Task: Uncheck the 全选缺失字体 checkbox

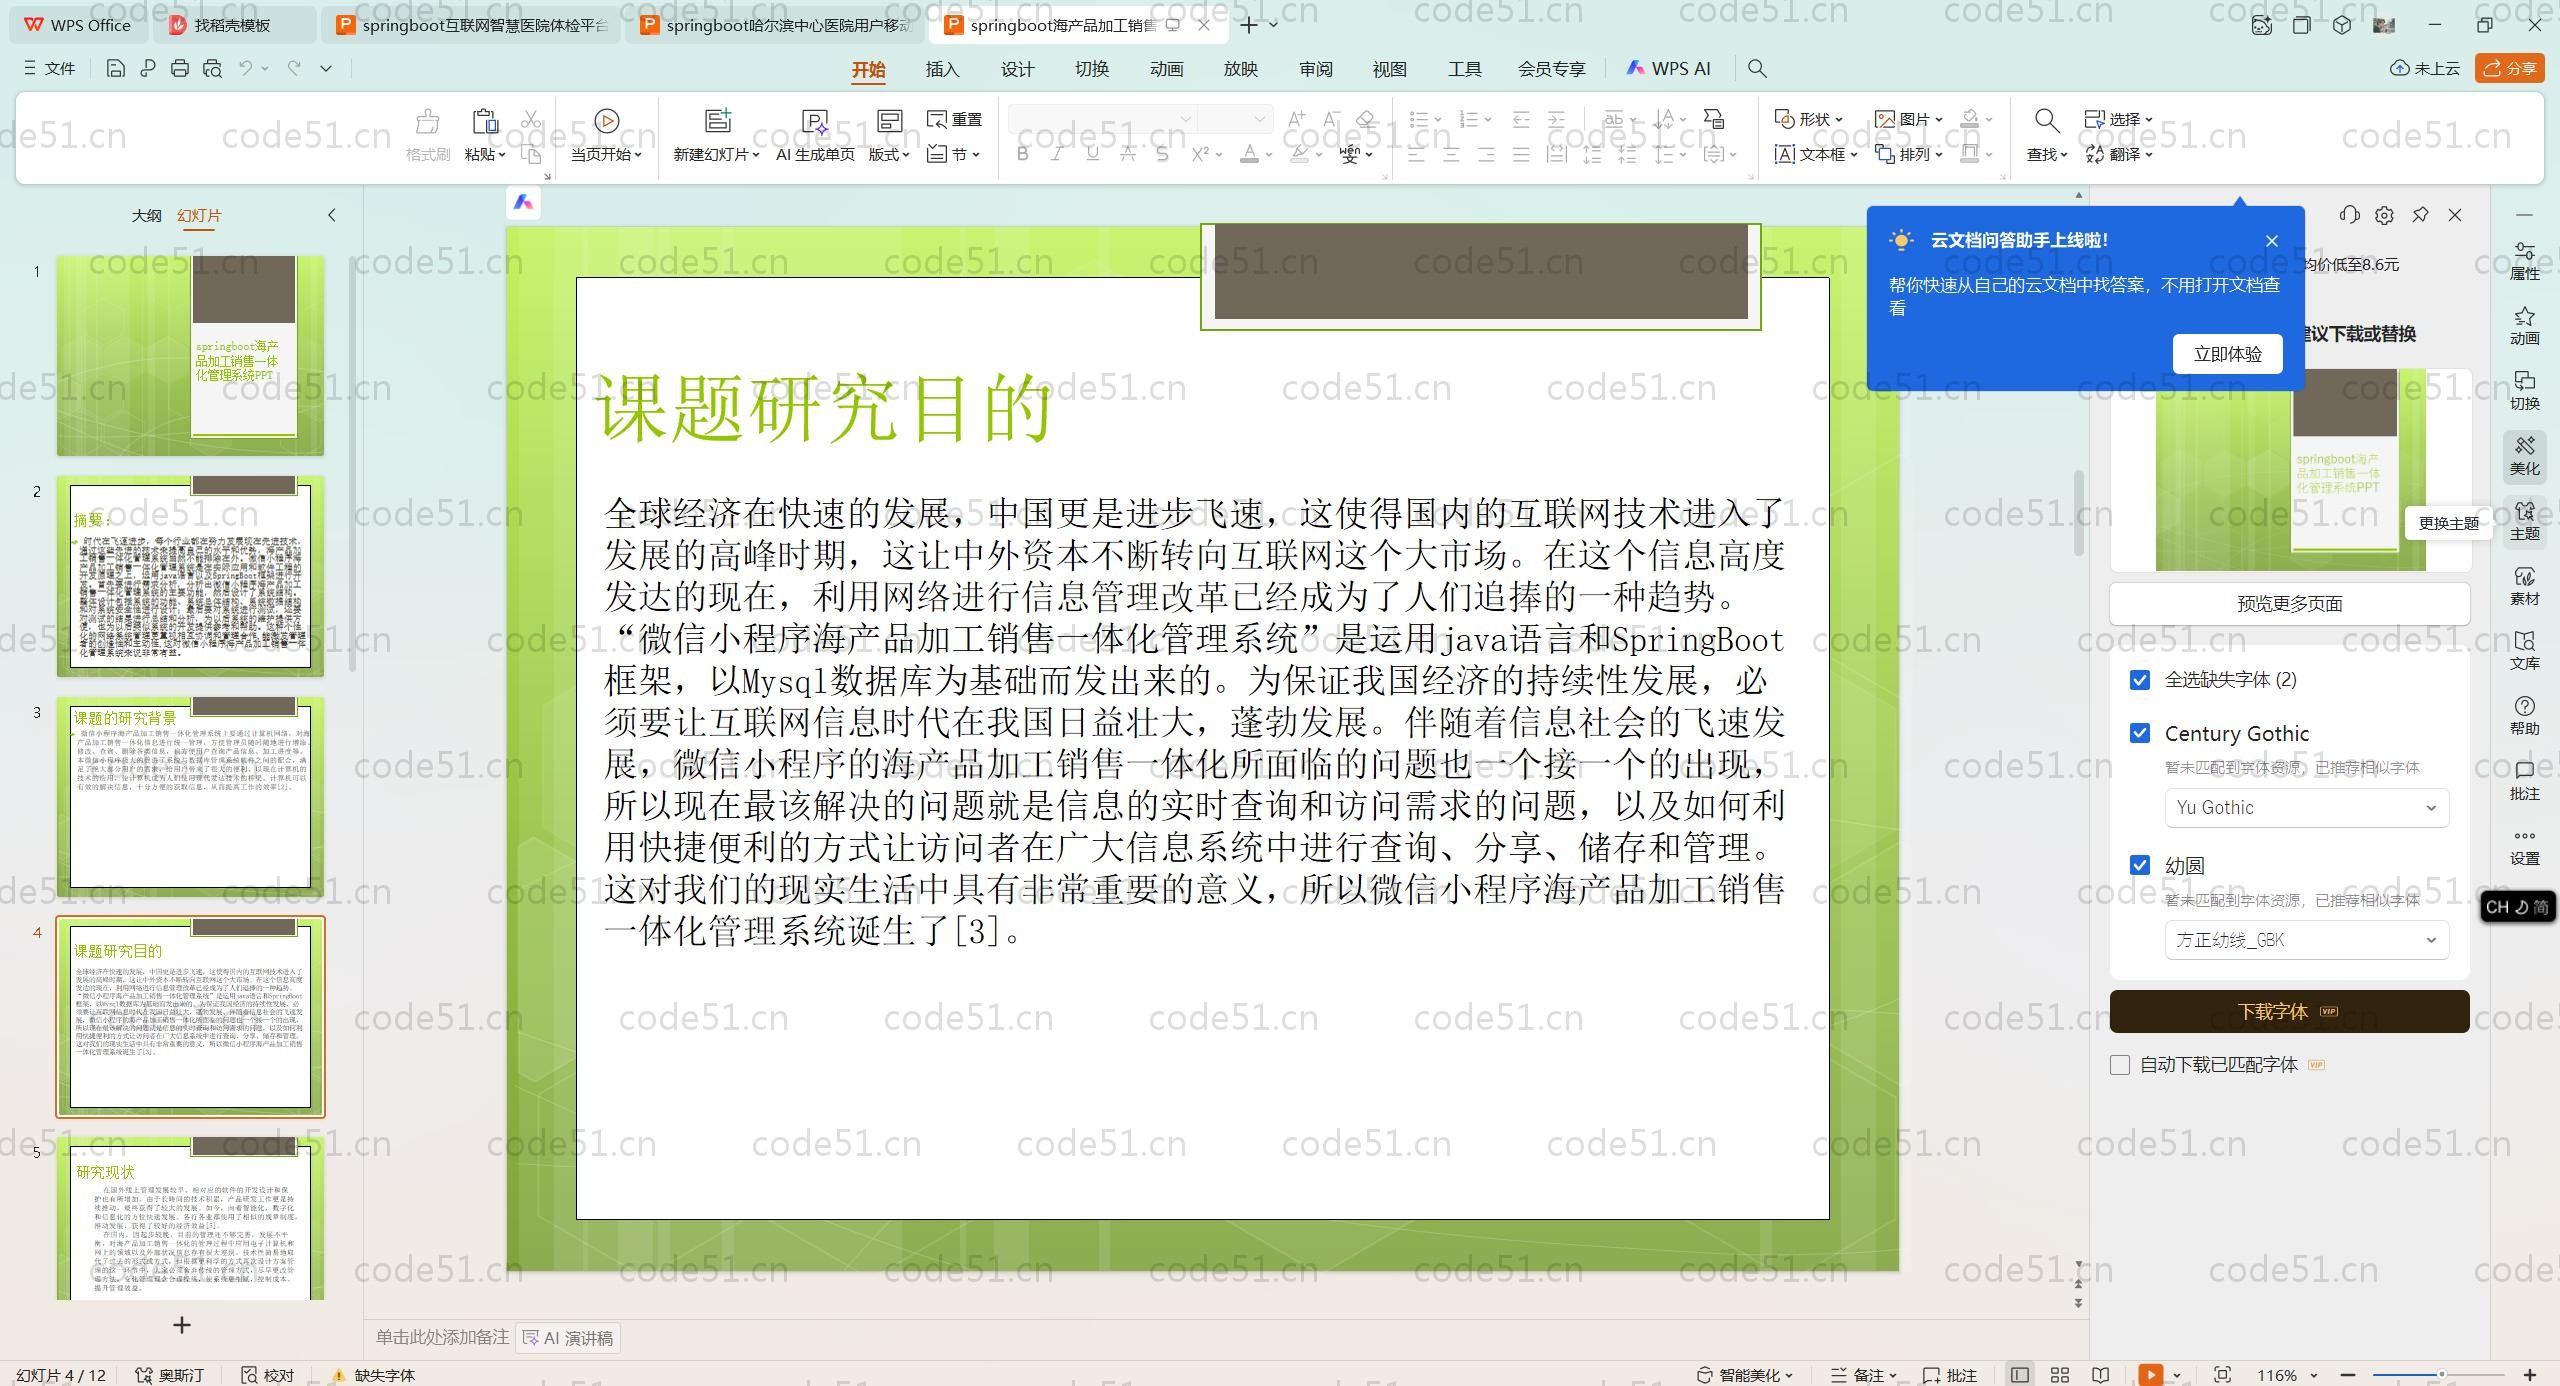Action: 2140,680
